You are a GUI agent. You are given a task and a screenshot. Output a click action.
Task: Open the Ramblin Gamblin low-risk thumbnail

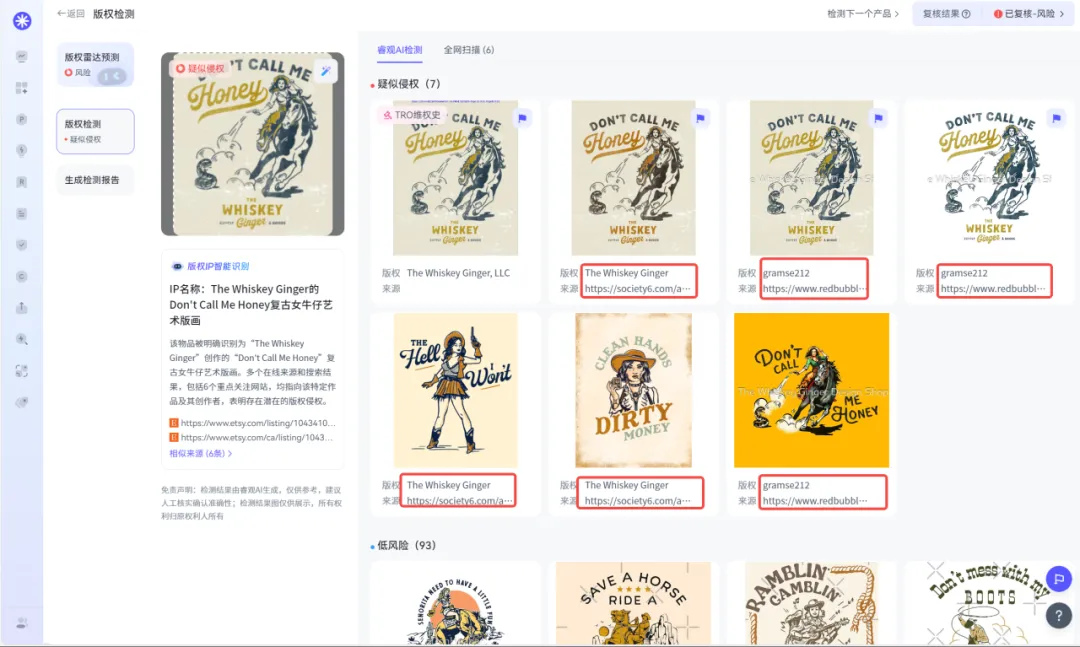point(811,603)
